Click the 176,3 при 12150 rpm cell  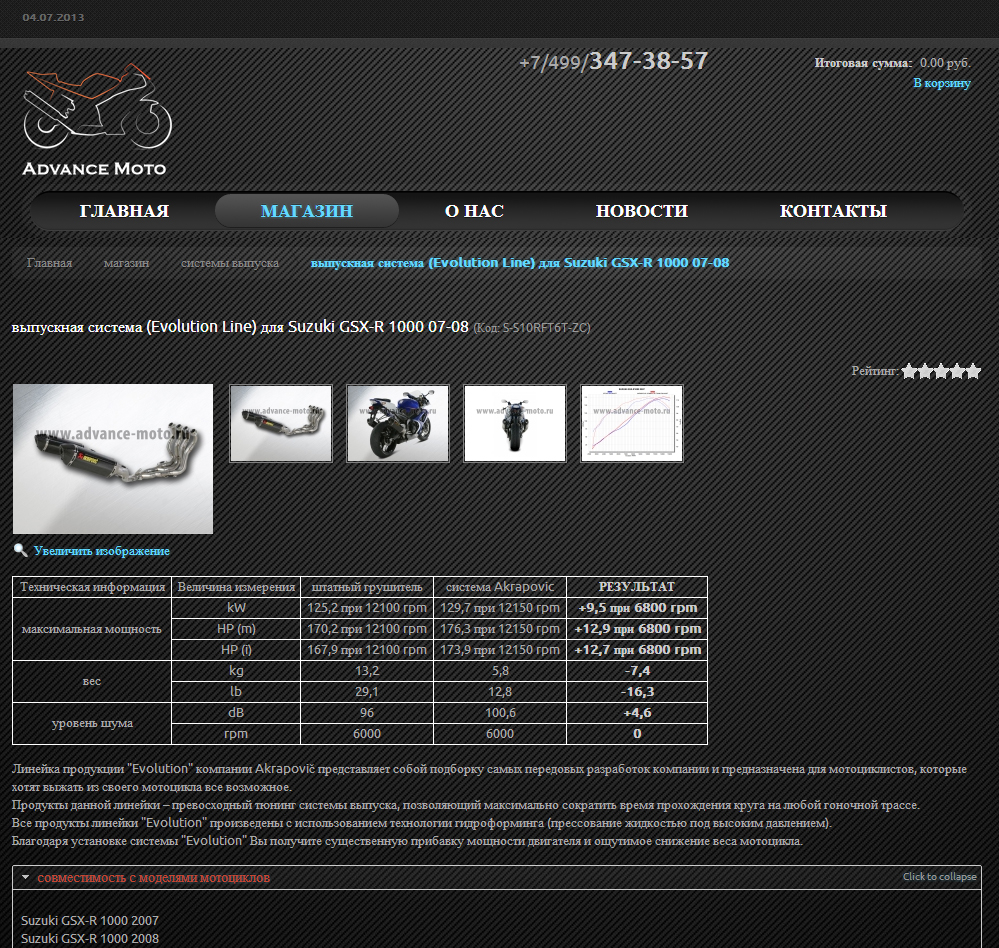500,629
